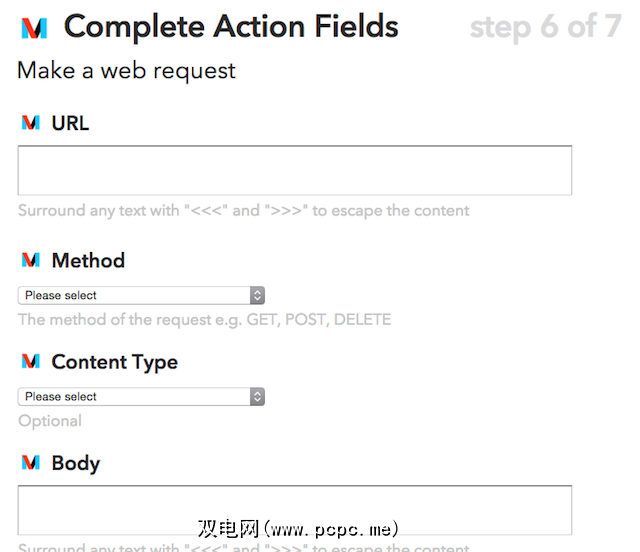Click the Maker icon beside Content Type
This screenshot has height=552, width=640.
31,361
